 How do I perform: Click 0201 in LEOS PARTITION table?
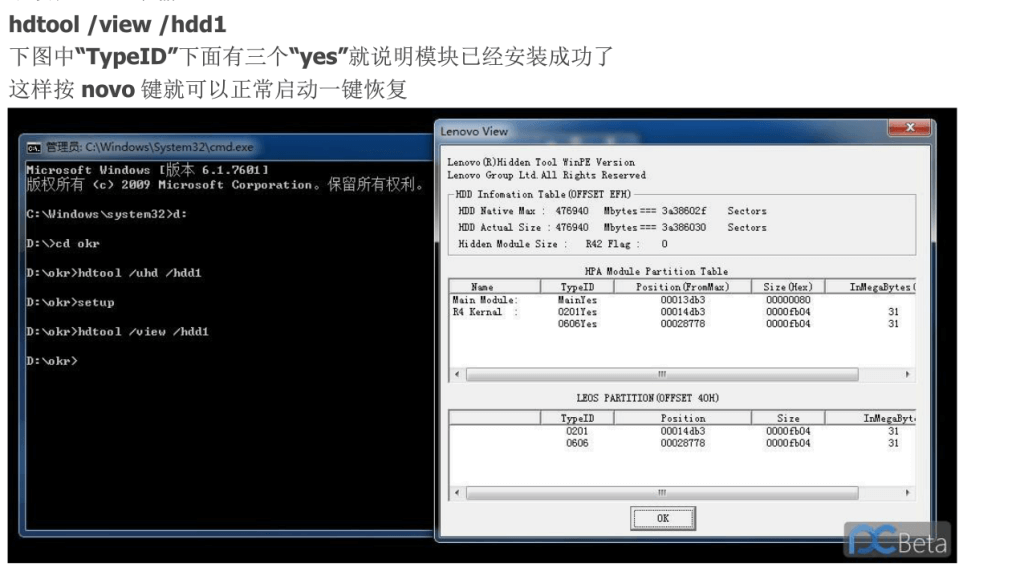[x=577, y=431]
